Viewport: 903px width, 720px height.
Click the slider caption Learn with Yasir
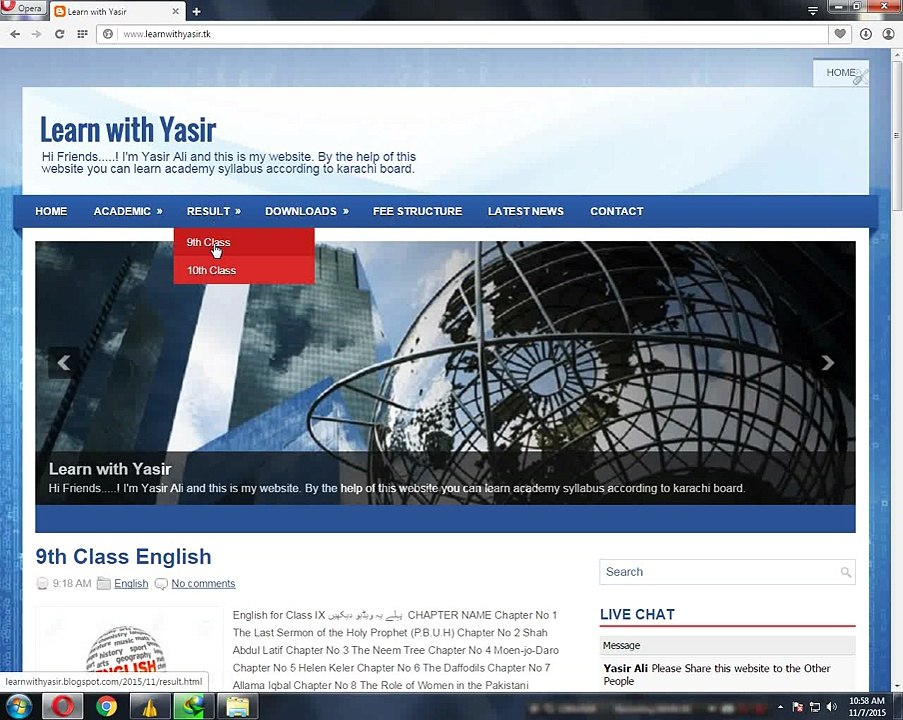coord(110,469)
